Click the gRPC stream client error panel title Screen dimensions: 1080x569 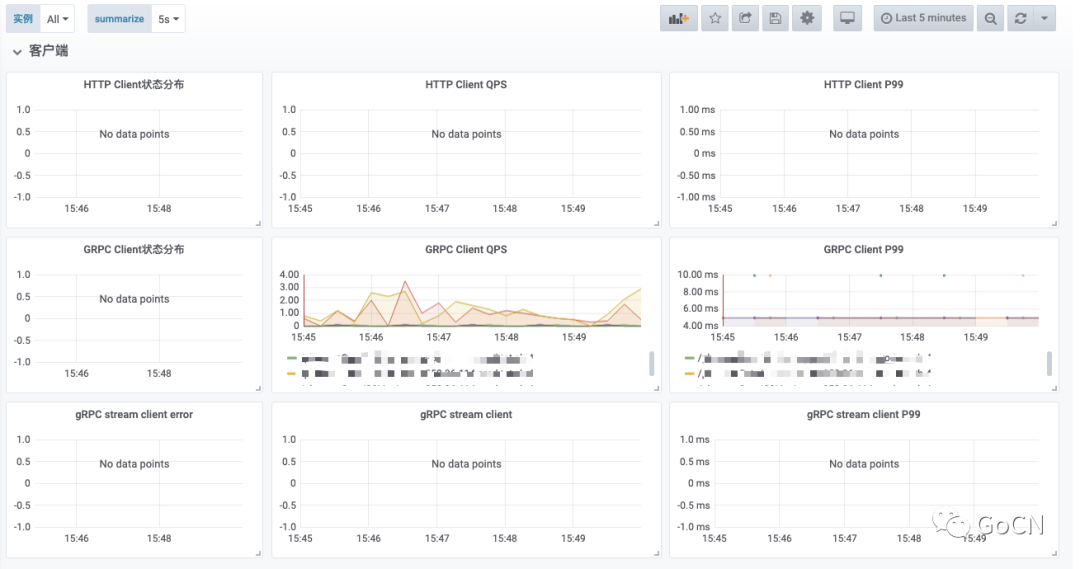click(134, 414)
